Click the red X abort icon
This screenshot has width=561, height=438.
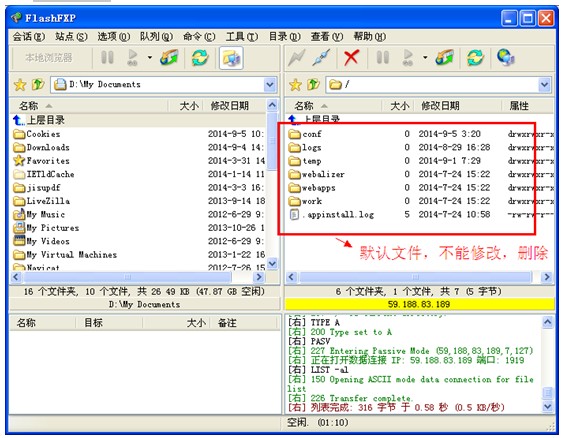[x=351, y=57]
